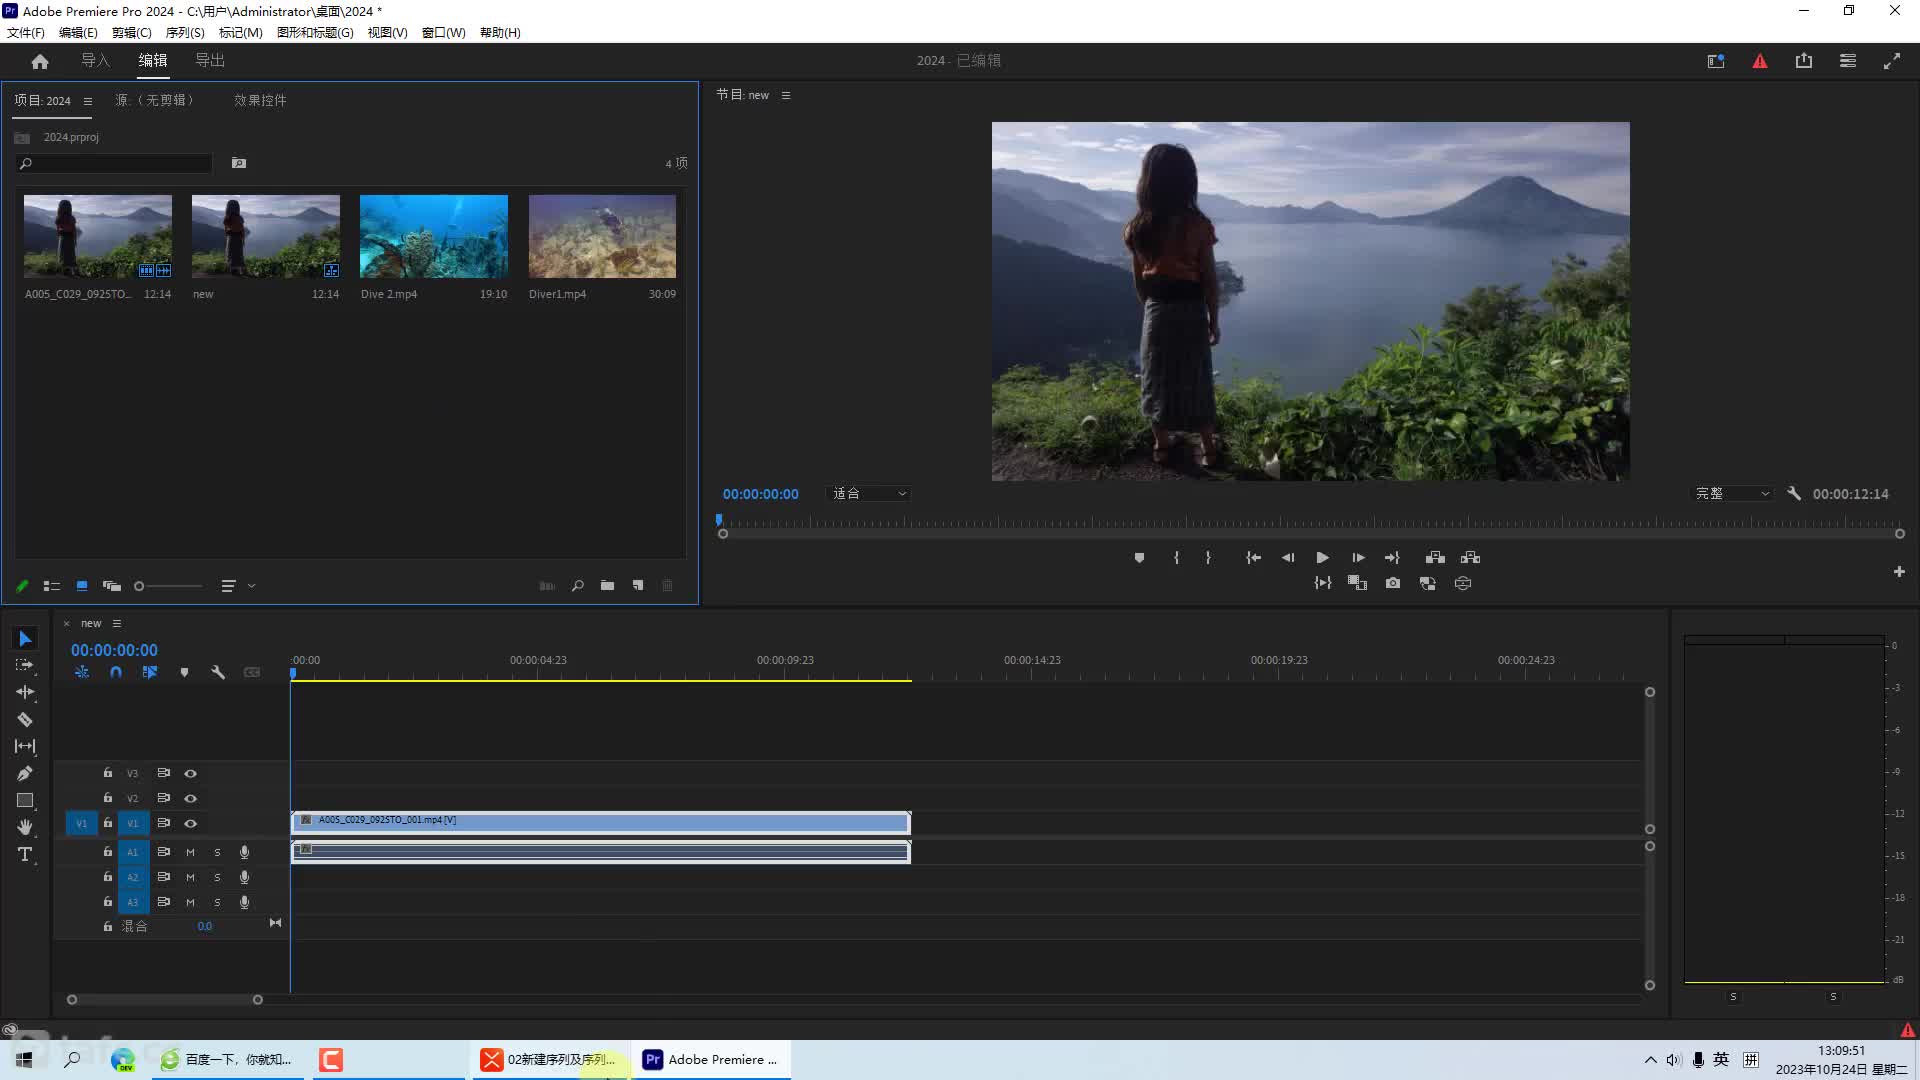Solo track A2
The width and height of the screenshot is (1920, 1080).
(x=217, y=878)
